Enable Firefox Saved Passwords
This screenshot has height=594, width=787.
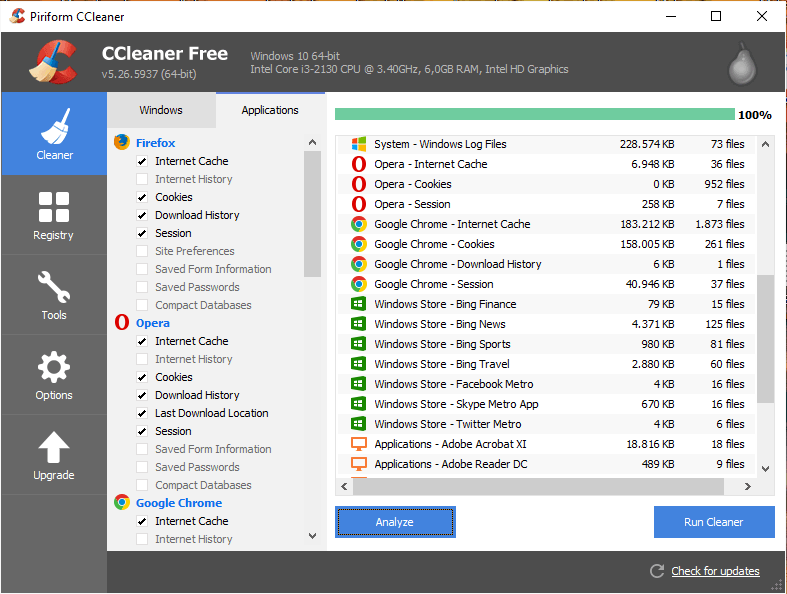tap(142, 287)
